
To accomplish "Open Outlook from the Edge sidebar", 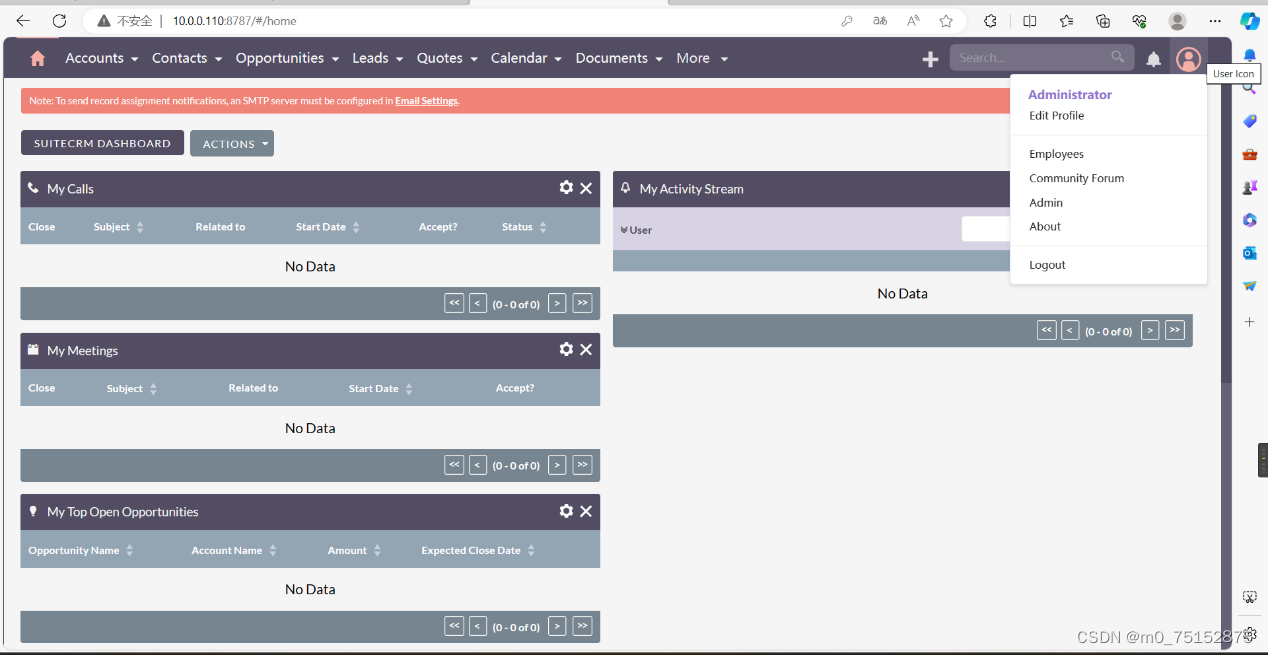I will 1249,253.
